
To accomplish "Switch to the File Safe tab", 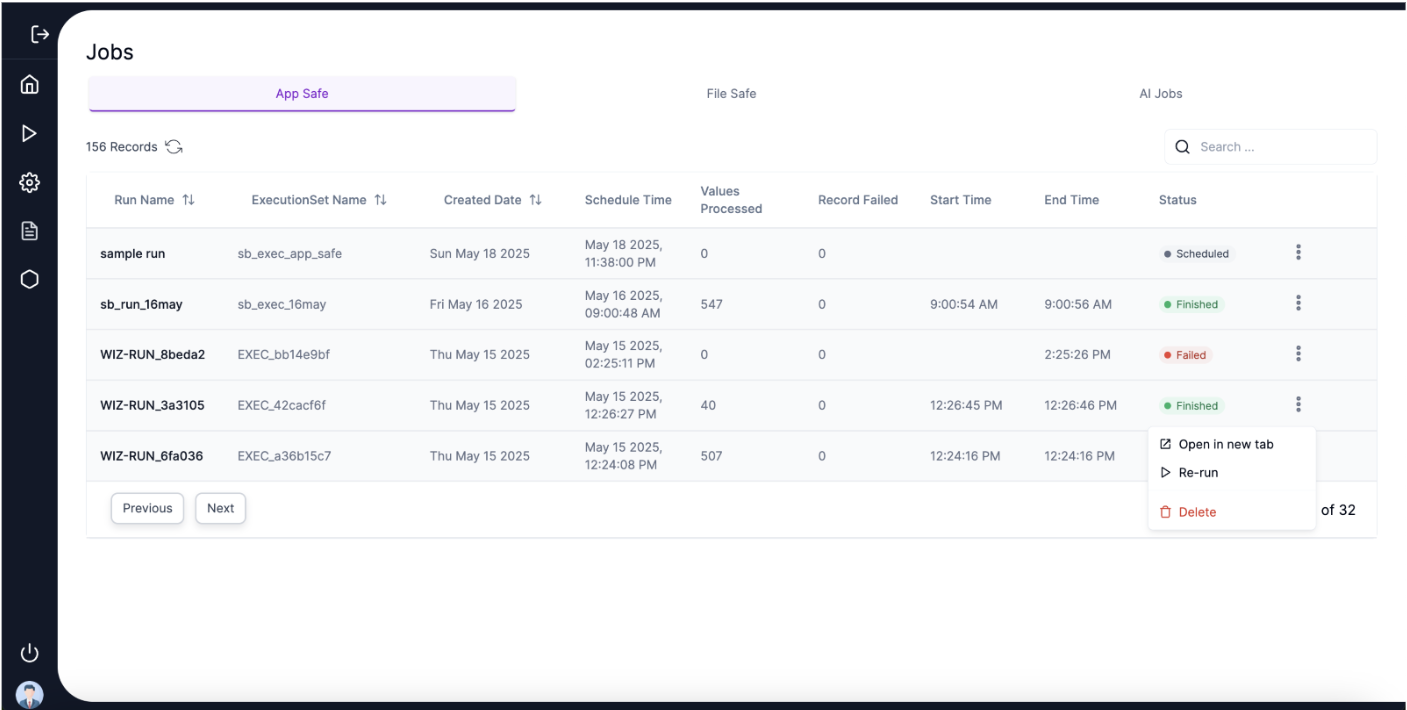I will [x=731, y=94].
